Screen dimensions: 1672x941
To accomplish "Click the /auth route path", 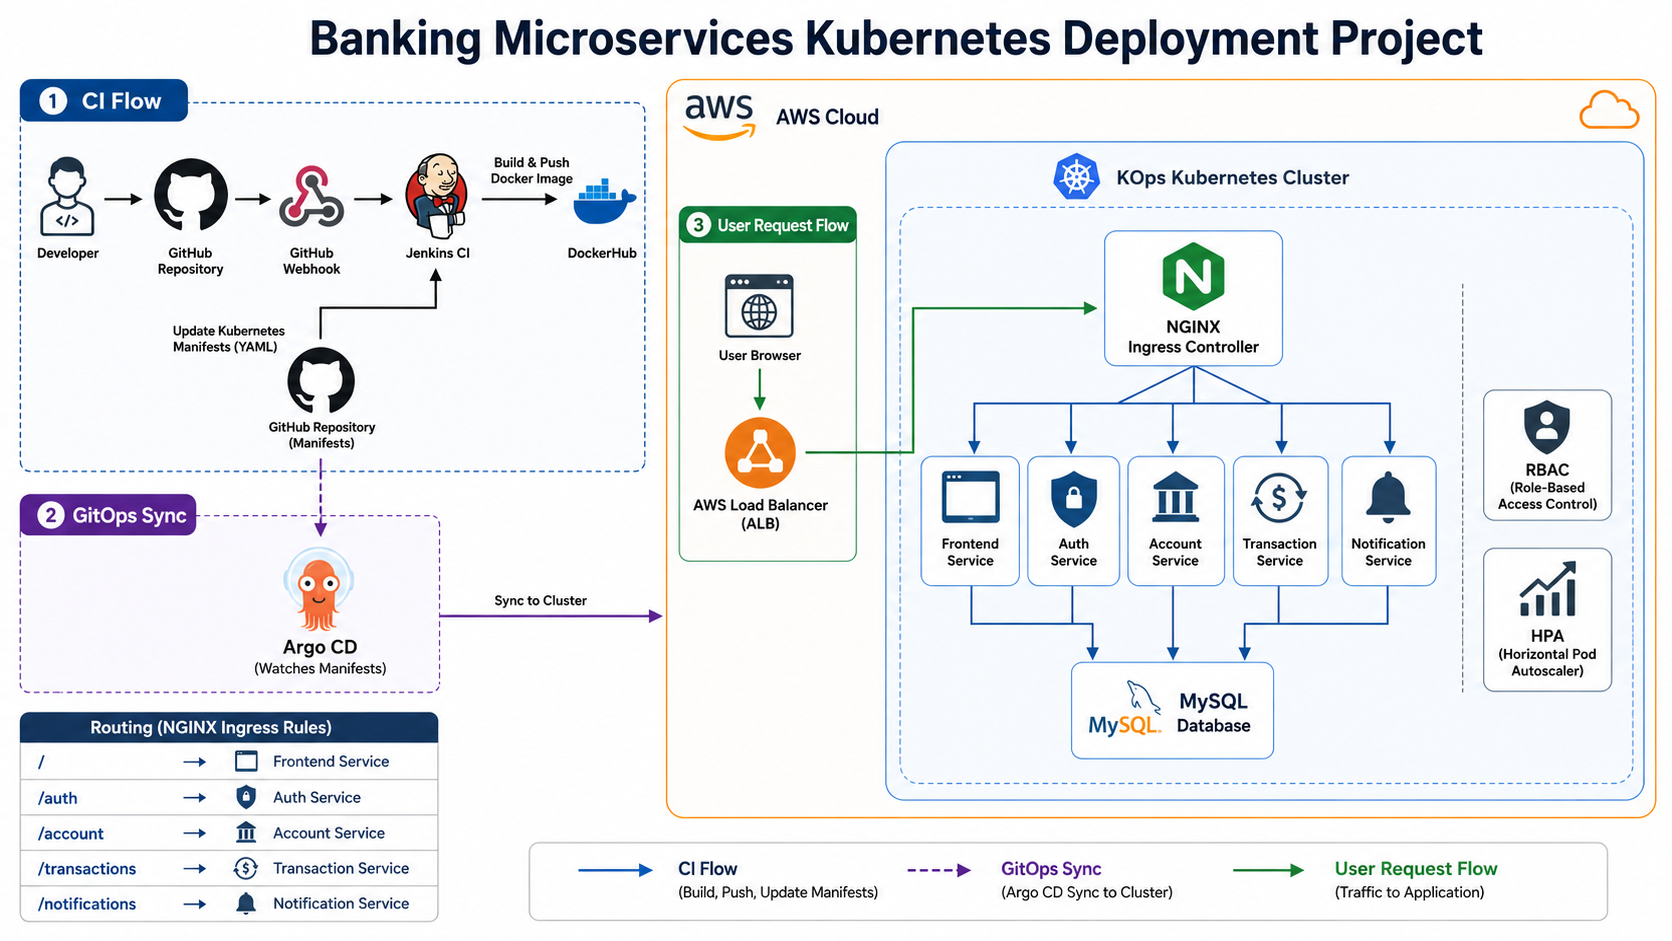I will click(x=58, y=798).
